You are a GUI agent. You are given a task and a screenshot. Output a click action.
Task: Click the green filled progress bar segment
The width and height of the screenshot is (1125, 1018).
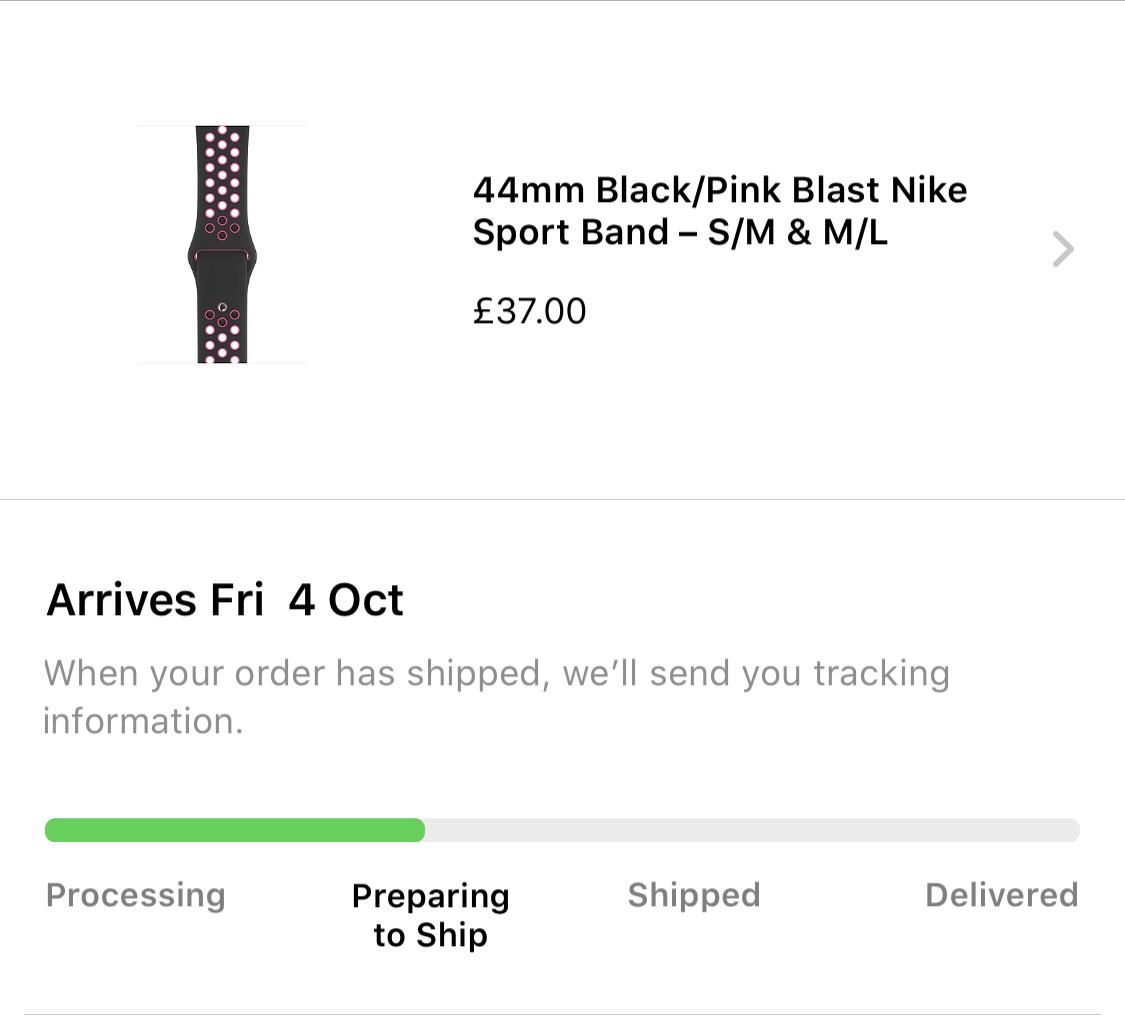pos(235,830)
